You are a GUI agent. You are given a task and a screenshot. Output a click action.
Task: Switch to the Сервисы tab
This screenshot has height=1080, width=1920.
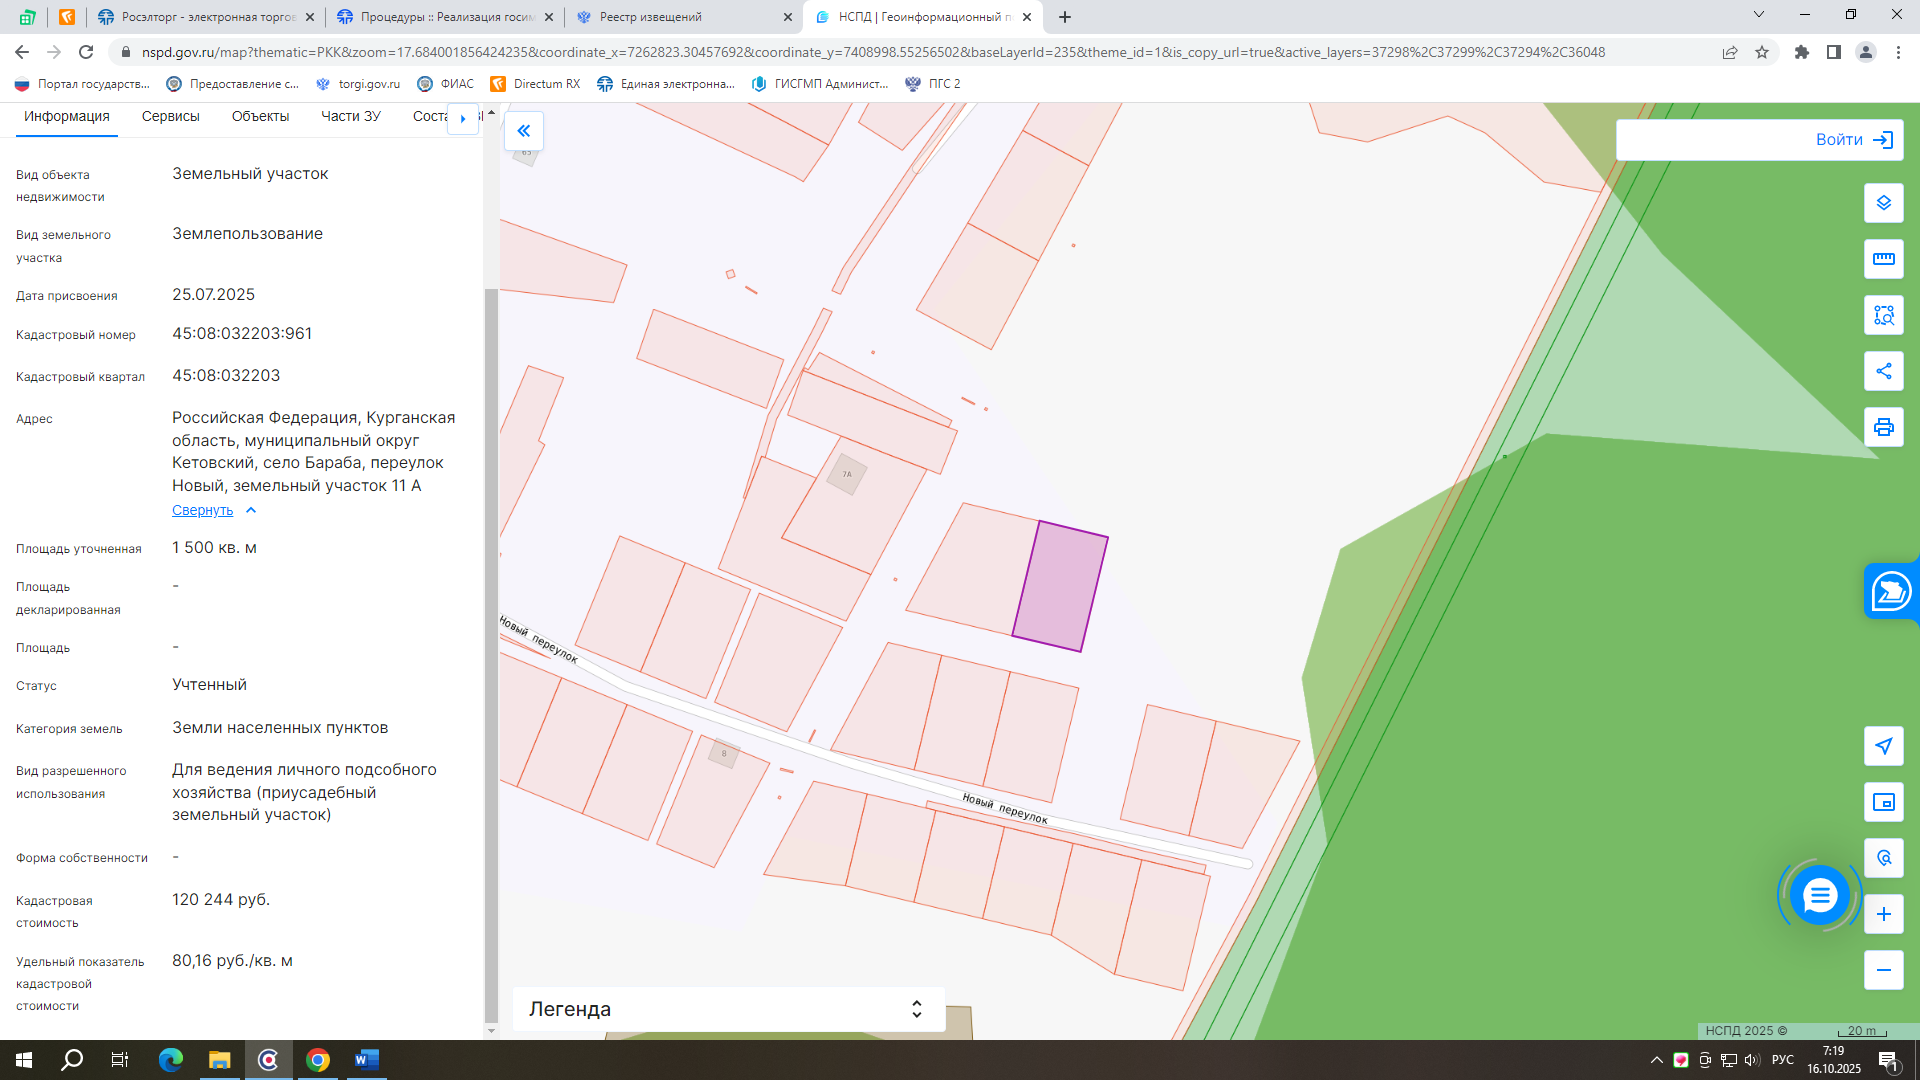[171, 117]
